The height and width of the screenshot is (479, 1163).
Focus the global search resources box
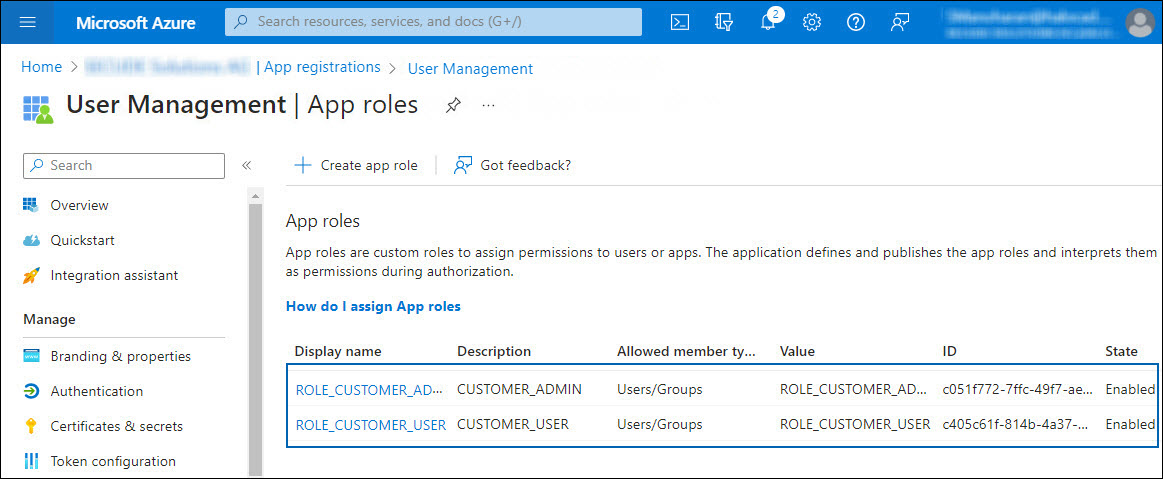tap(434, 21)
